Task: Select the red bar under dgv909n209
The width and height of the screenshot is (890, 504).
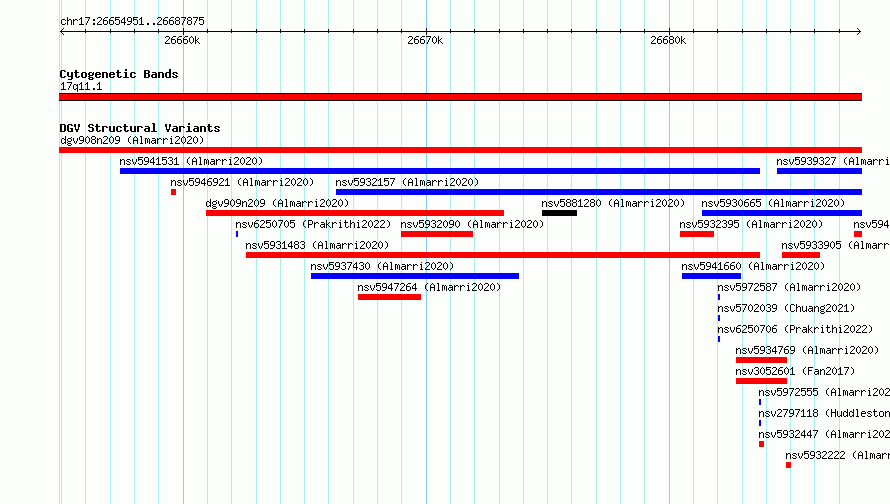Action: (x=355, y=213)
